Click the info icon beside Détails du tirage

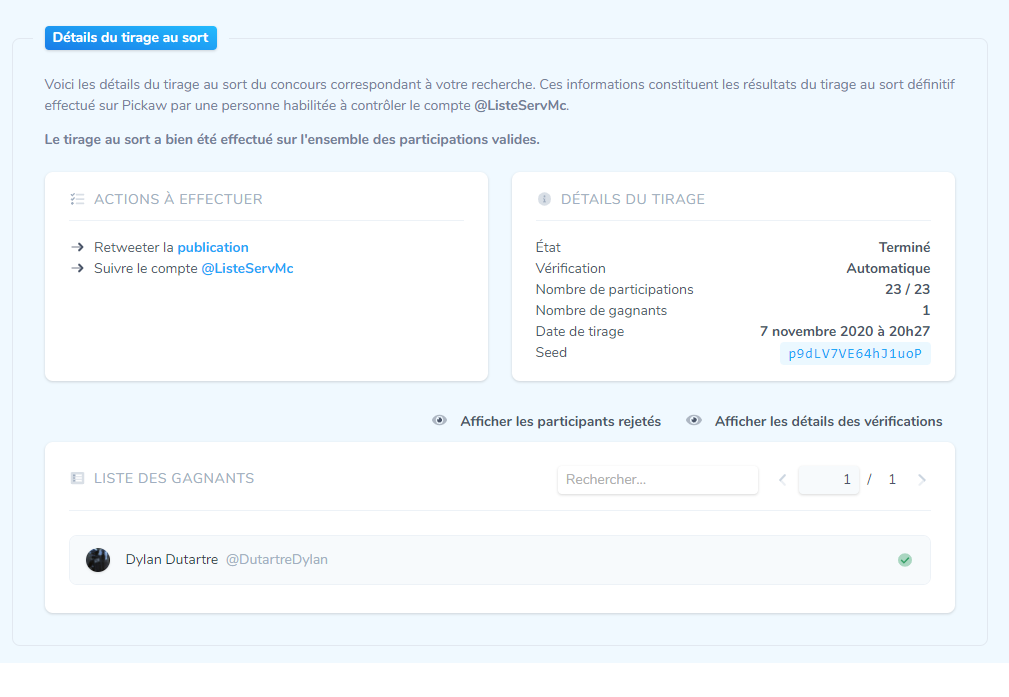[x=544, y=199]
